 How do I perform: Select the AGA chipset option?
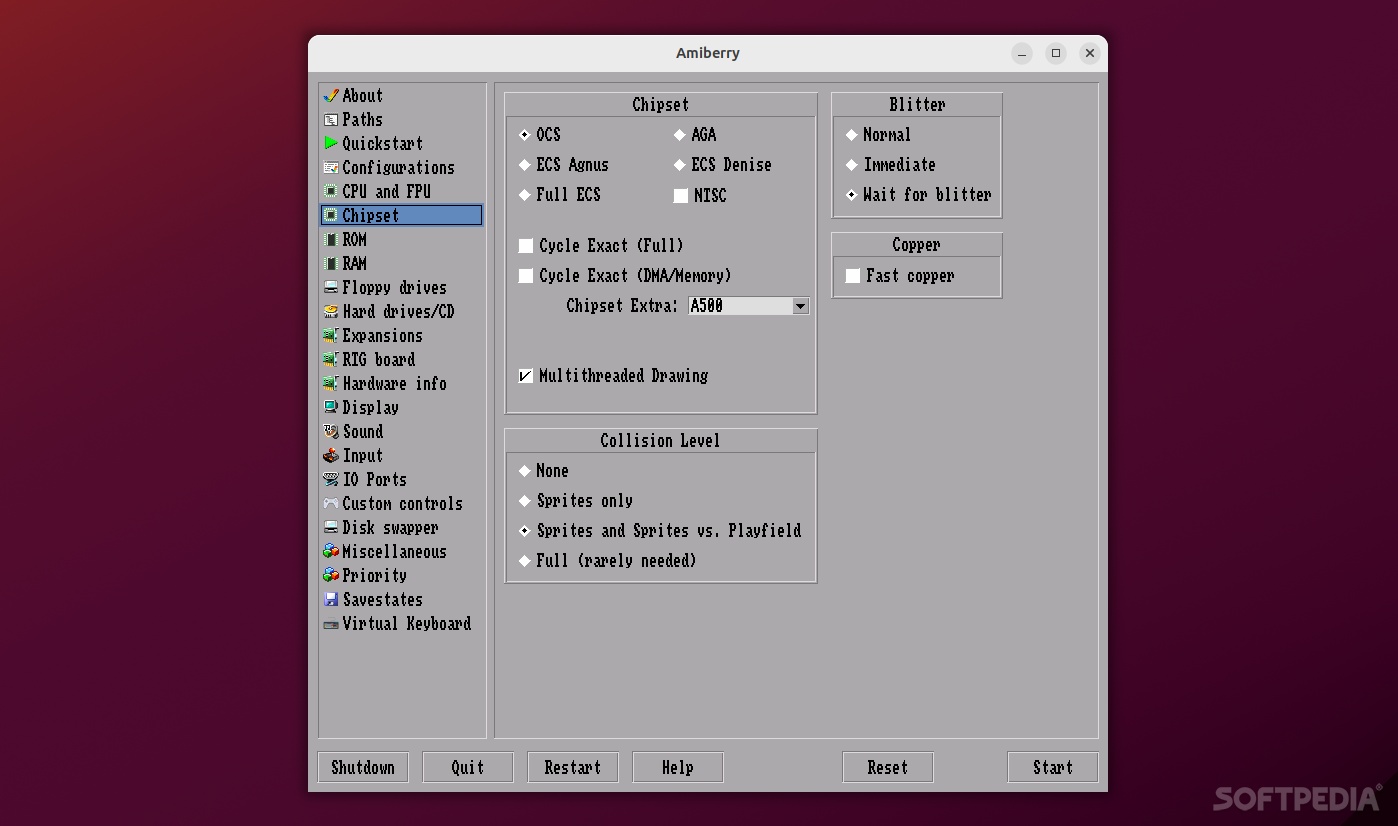coord(680,135)
